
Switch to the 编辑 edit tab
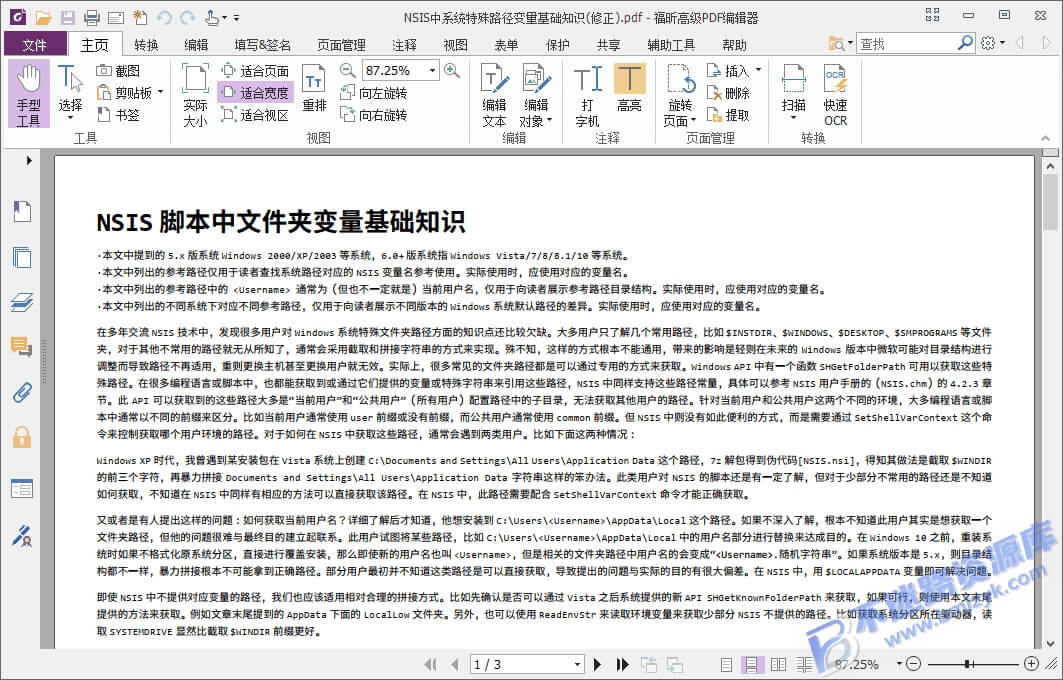(x=196, y=45)
